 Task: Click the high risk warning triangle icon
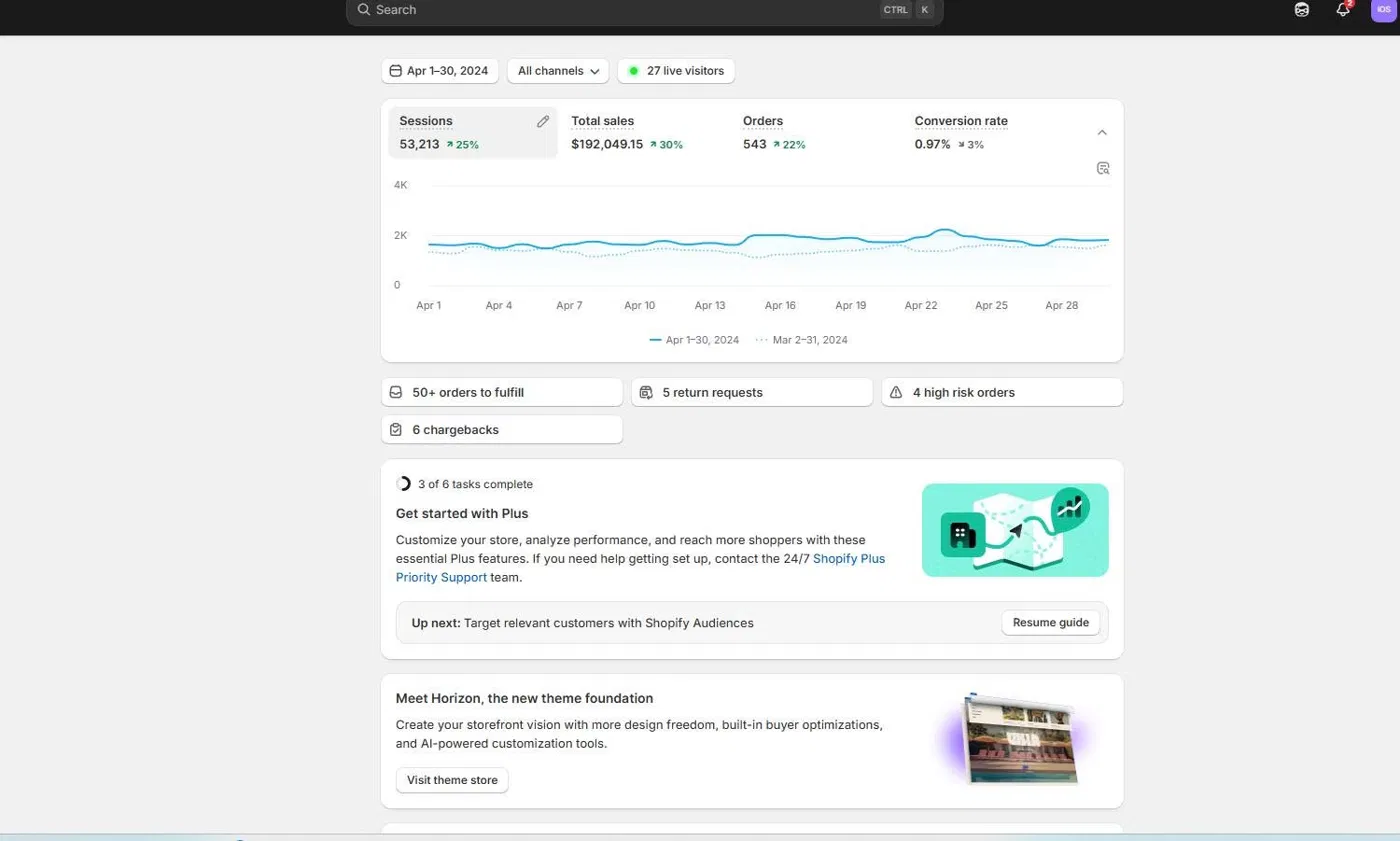[896, 392]
